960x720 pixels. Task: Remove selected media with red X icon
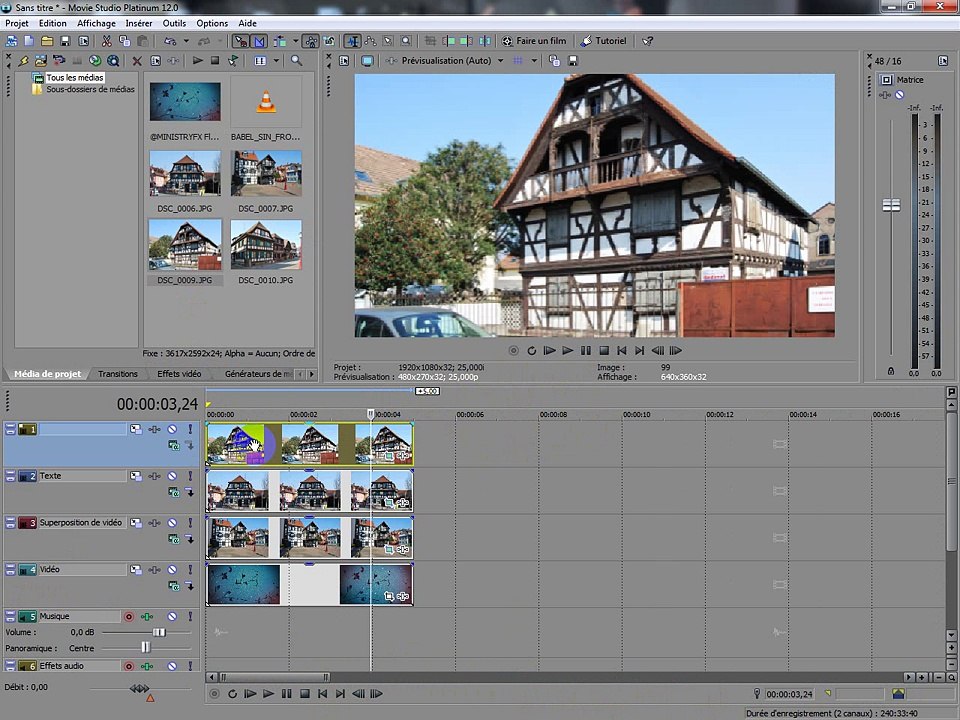137,61
